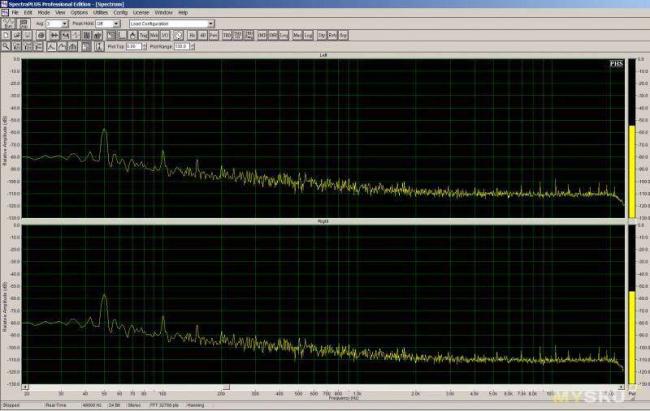Image resolution: width=650 pixels, height=411 pixels.
Task: Open the Mode menu
Action: pyautogui.click(x=44, y=12)
